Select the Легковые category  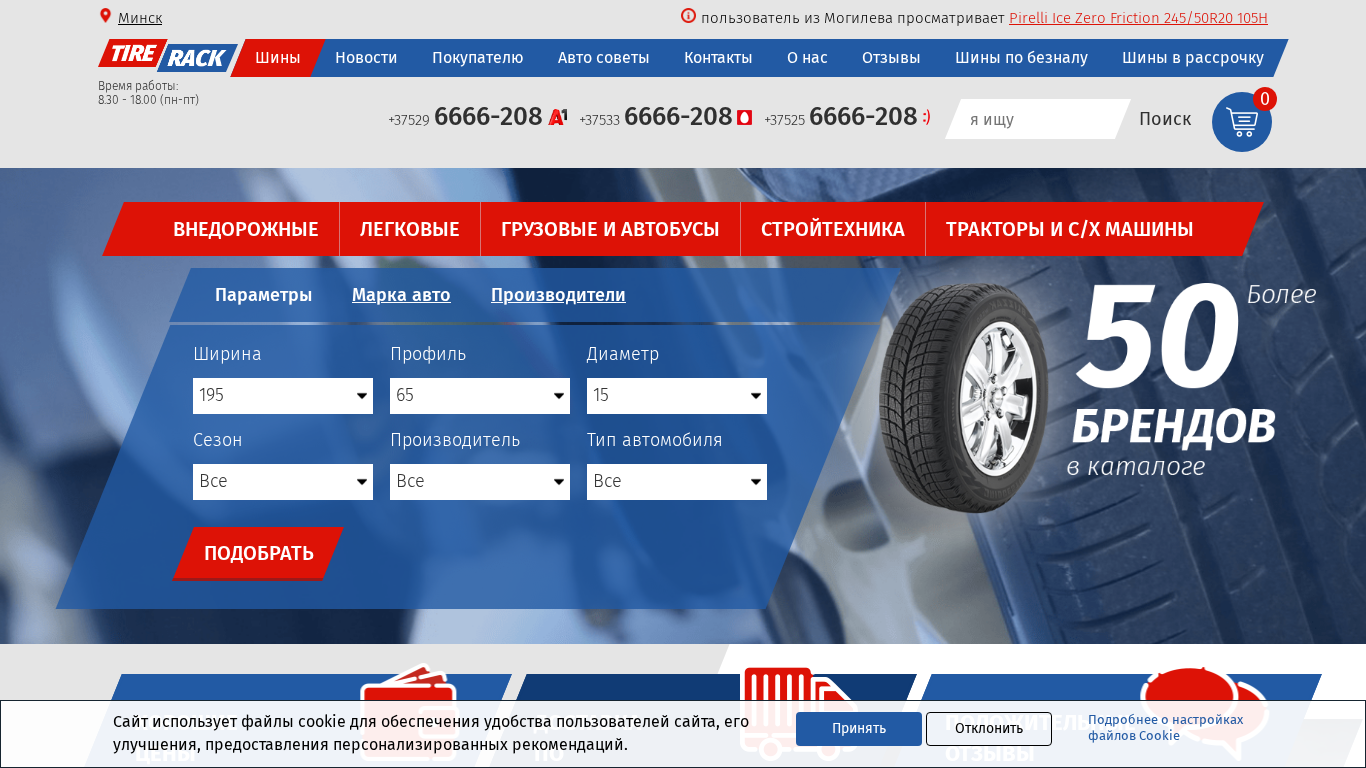point(410,229)
